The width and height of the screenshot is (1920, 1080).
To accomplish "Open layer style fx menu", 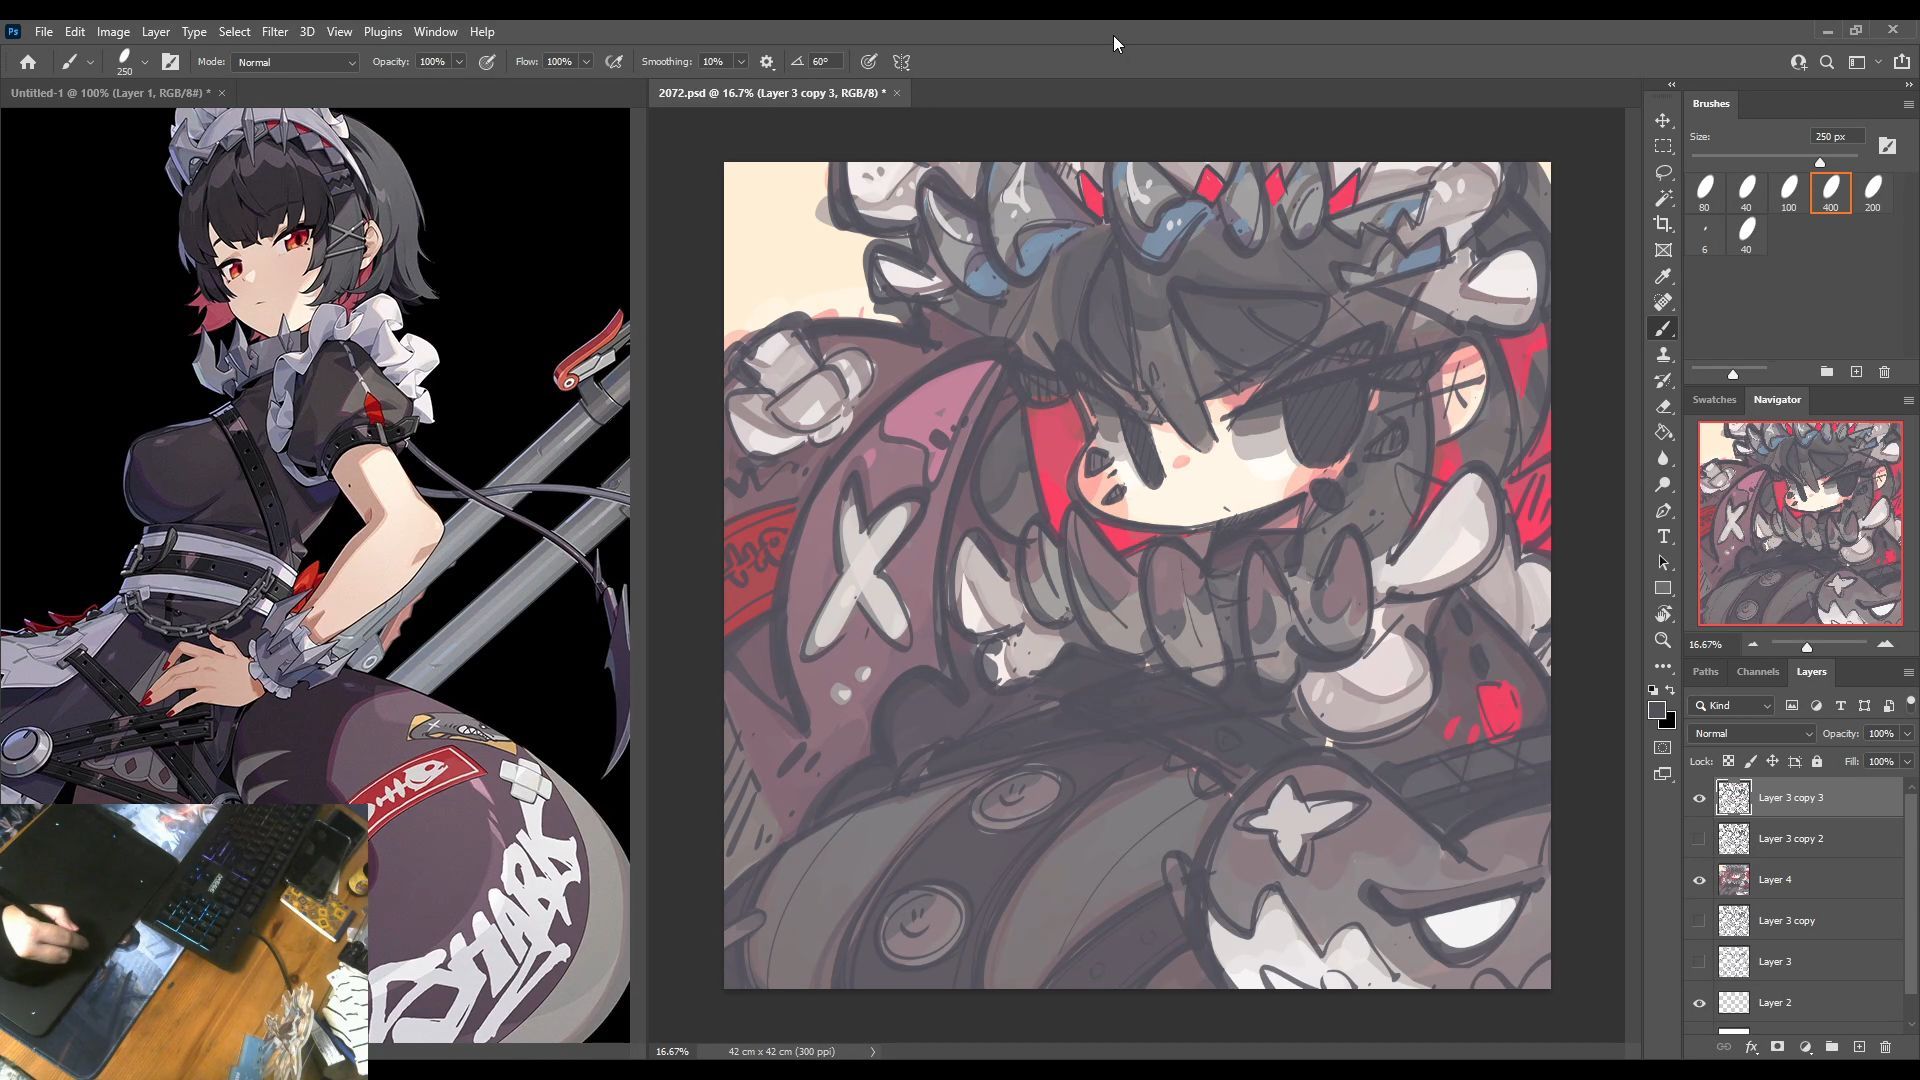I will click(1751, 1047).
